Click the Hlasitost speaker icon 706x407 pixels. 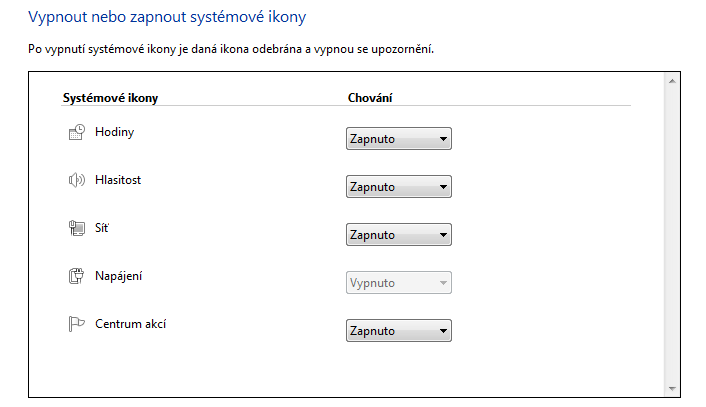coord(77,180)
